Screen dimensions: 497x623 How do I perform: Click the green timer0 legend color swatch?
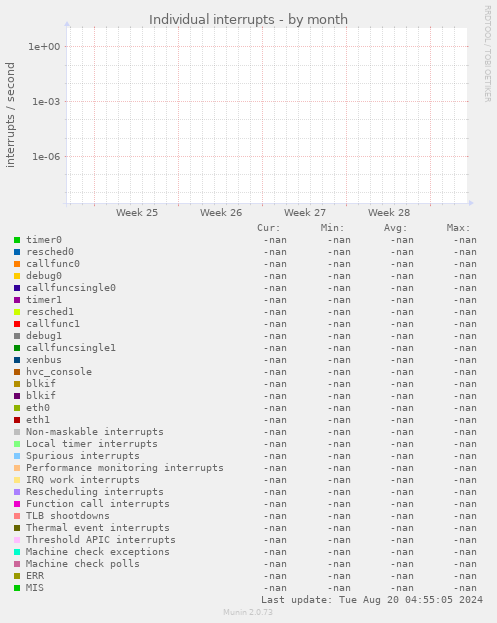pyautogui.click(x=17, y=240)
